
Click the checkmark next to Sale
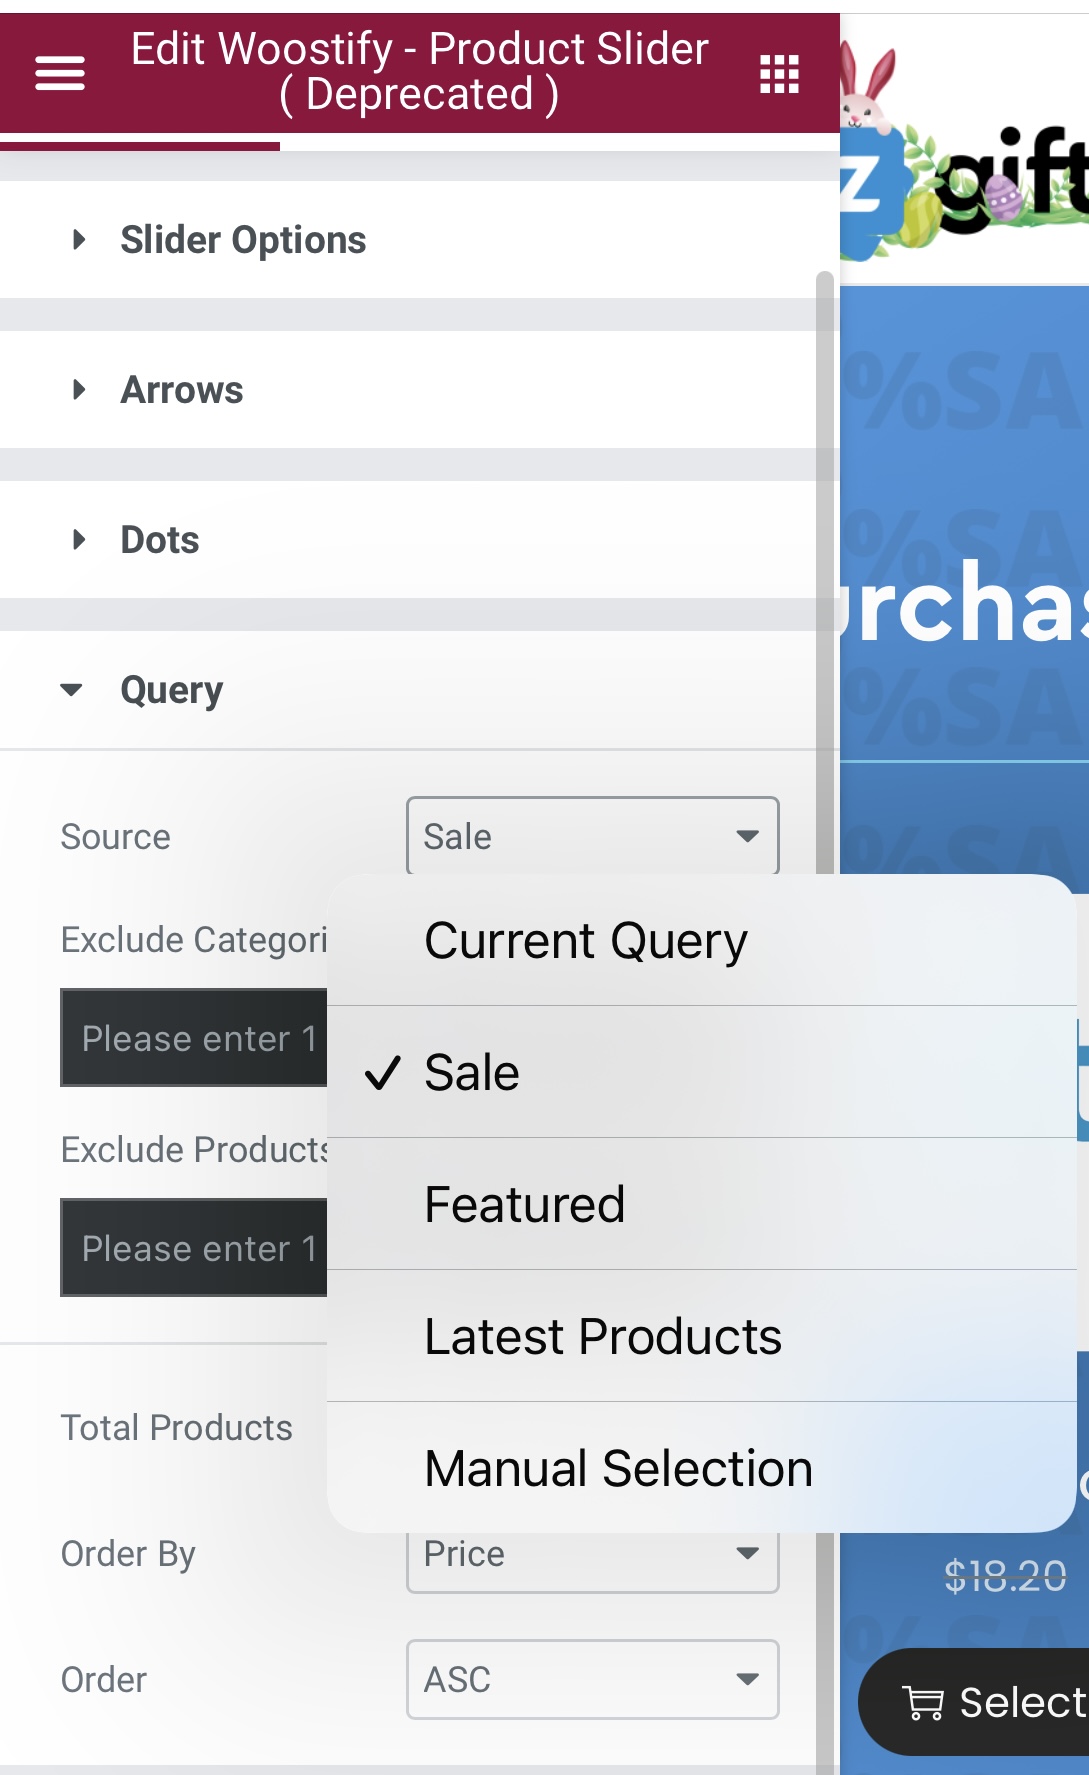tap(383, 1073)
